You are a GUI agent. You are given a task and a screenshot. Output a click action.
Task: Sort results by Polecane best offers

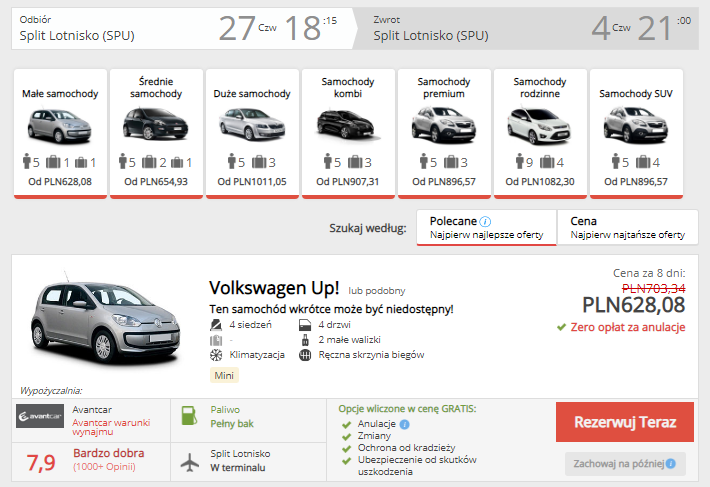[x=486, y=228]
